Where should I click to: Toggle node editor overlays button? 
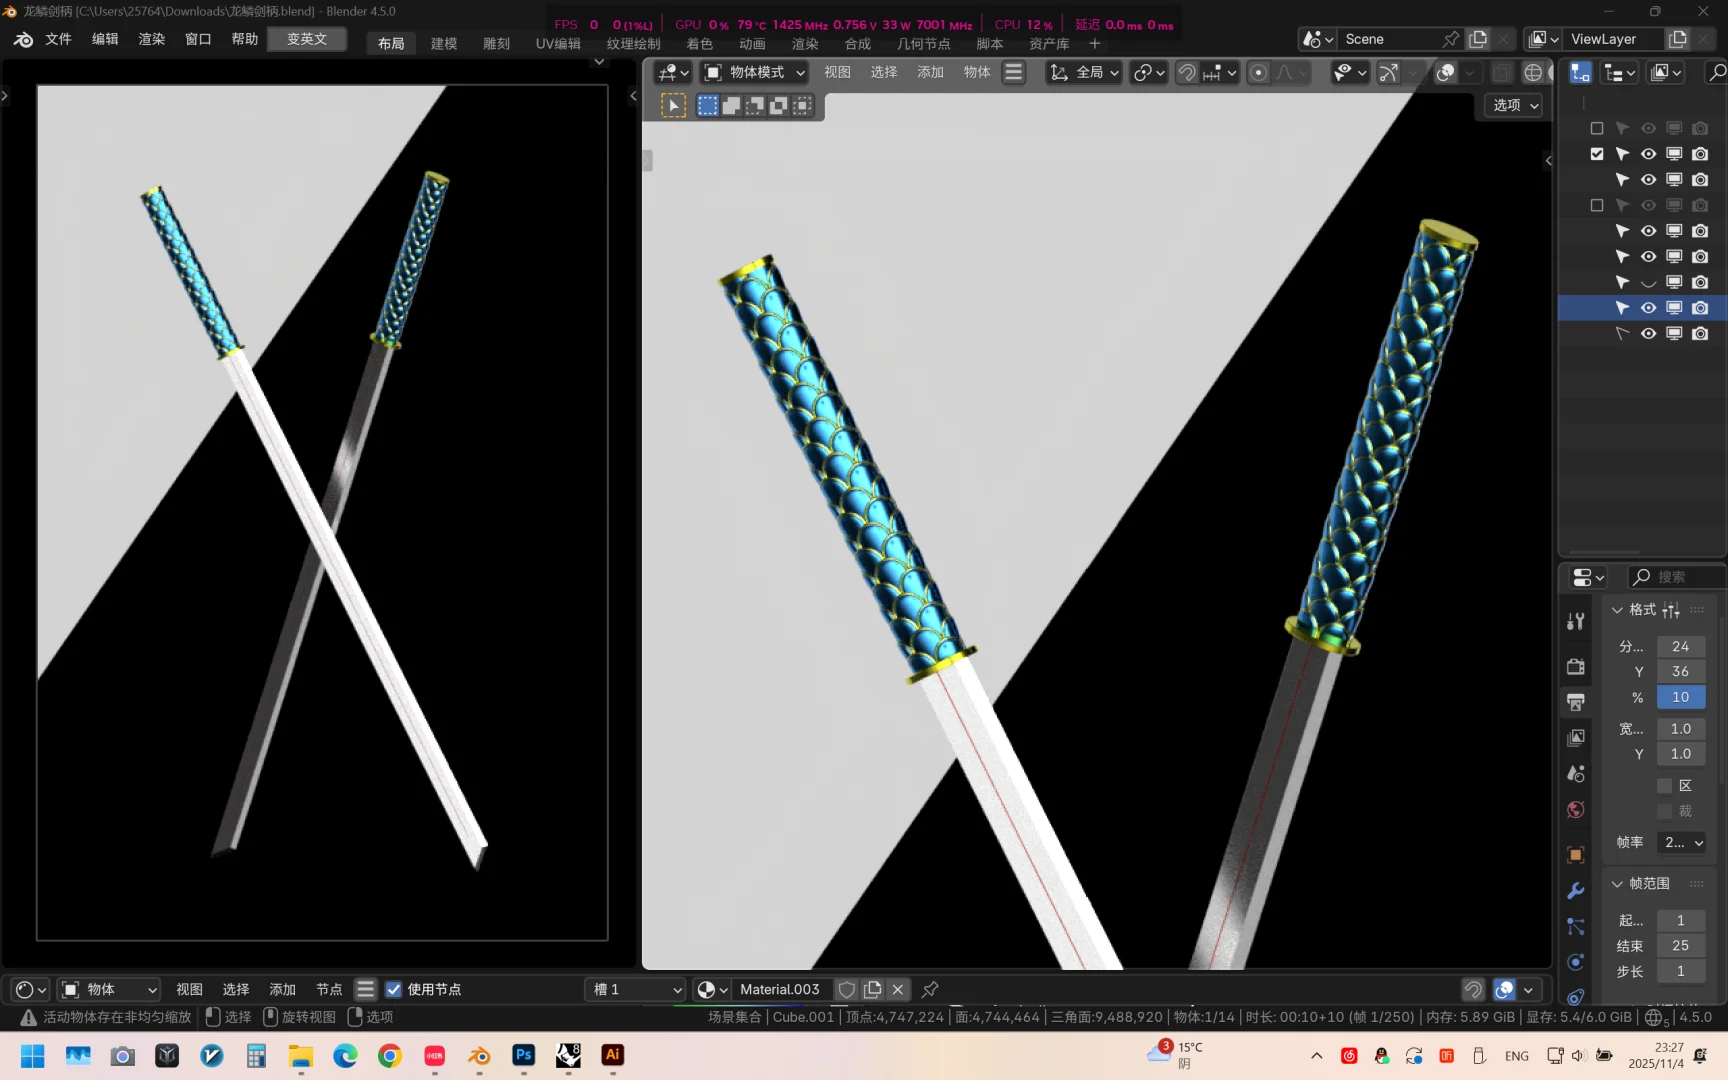(x=1505, y=989)
